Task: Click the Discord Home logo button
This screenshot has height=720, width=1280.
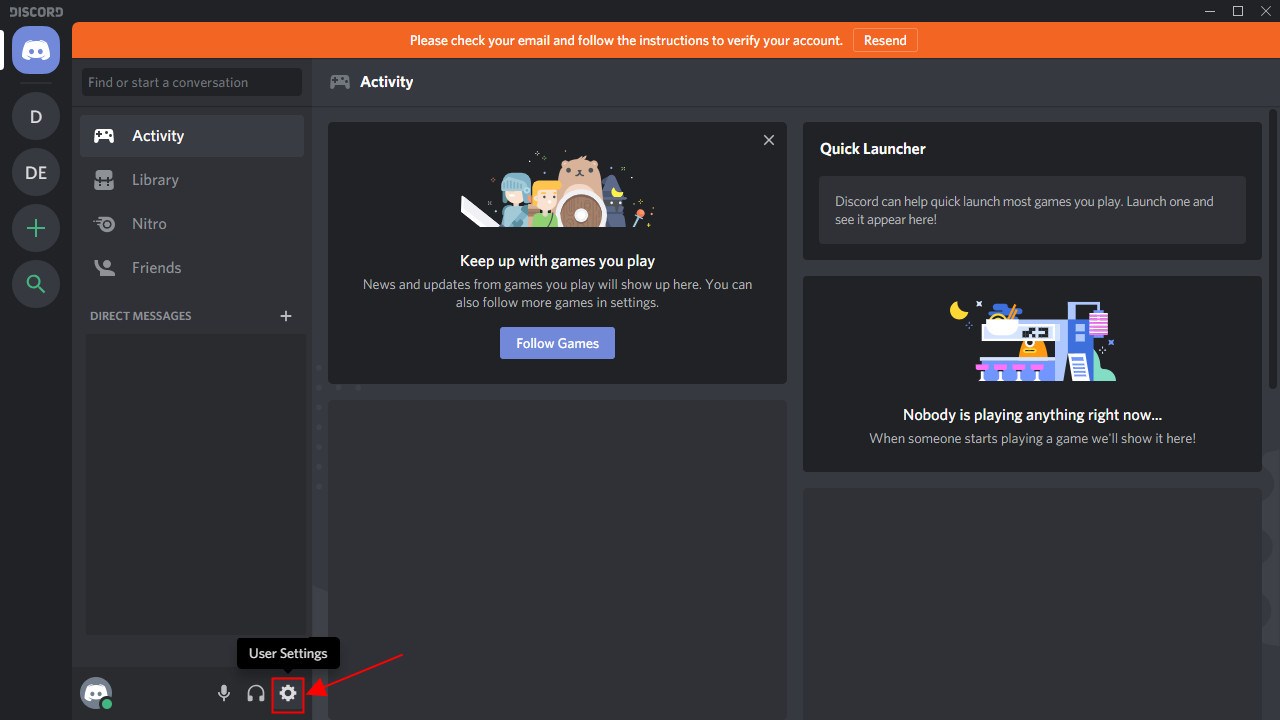Action: [x=36, y=50]
